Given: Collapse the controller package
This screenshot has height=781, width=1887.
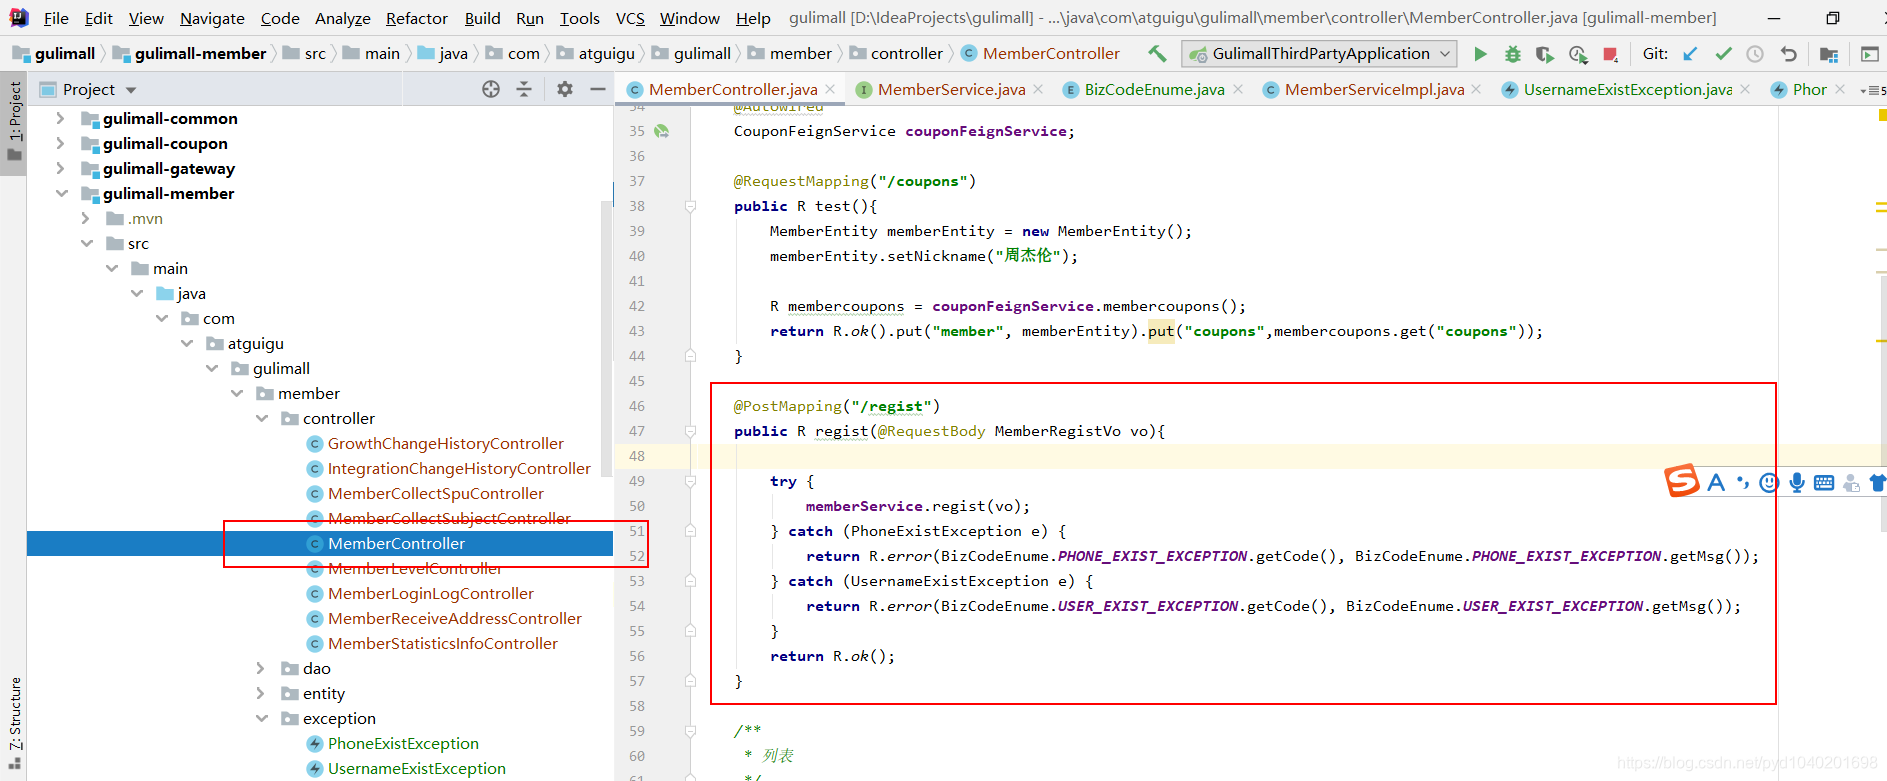Looking at the screenshot, I should coord(261,418).
